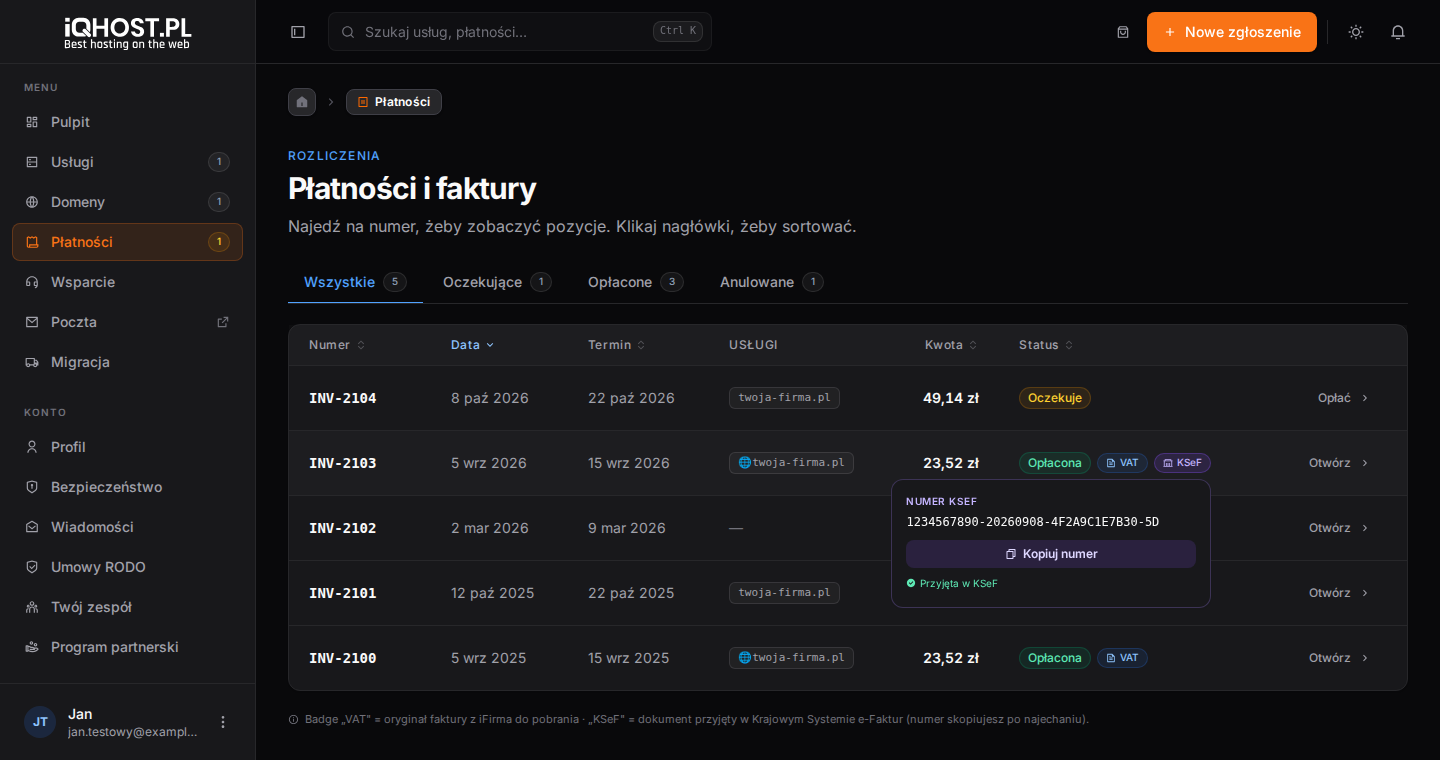The height and width of the screenshot is (760, 1440).
Task: Sort table by Termin column
Action: click(616, 345)
